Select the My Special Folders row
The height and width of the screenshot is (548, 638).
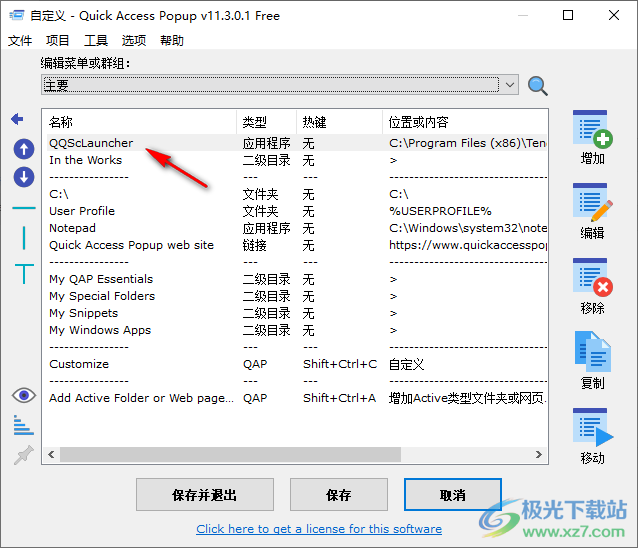[297, 296]
